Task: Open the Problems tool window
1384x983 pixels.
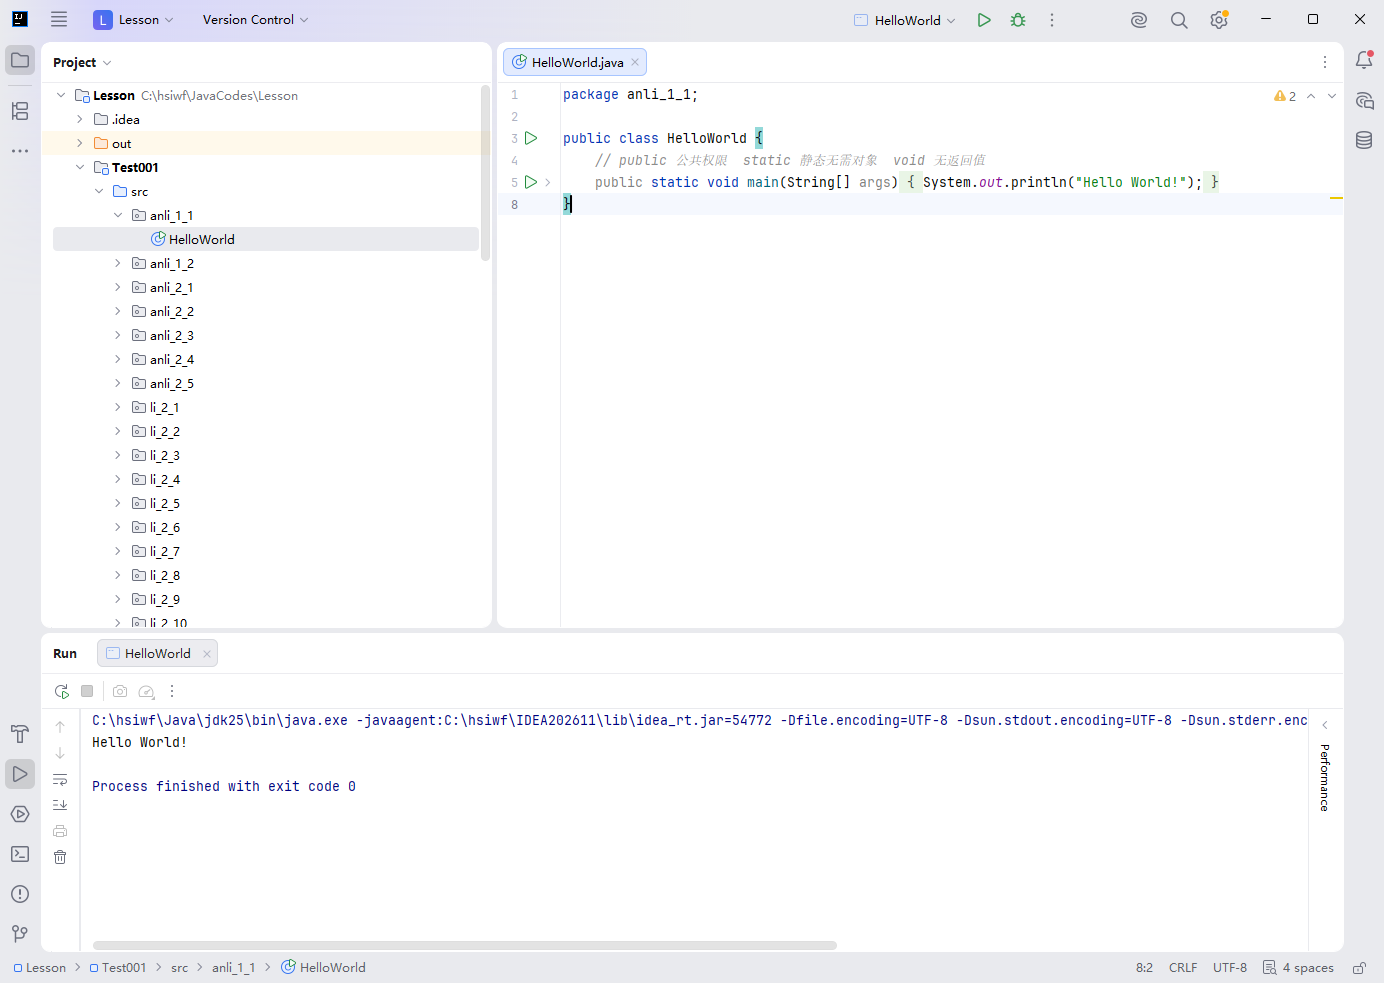Action: click(20, 894)
